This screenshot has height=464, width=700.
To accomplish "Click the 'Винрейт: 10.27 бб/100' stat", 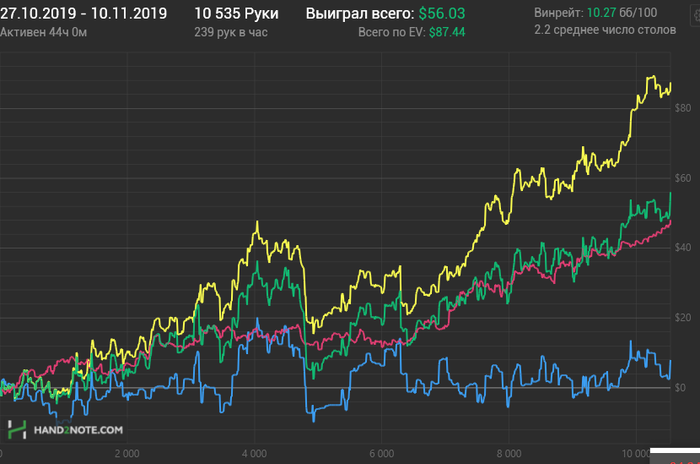I will pos(596,13).
